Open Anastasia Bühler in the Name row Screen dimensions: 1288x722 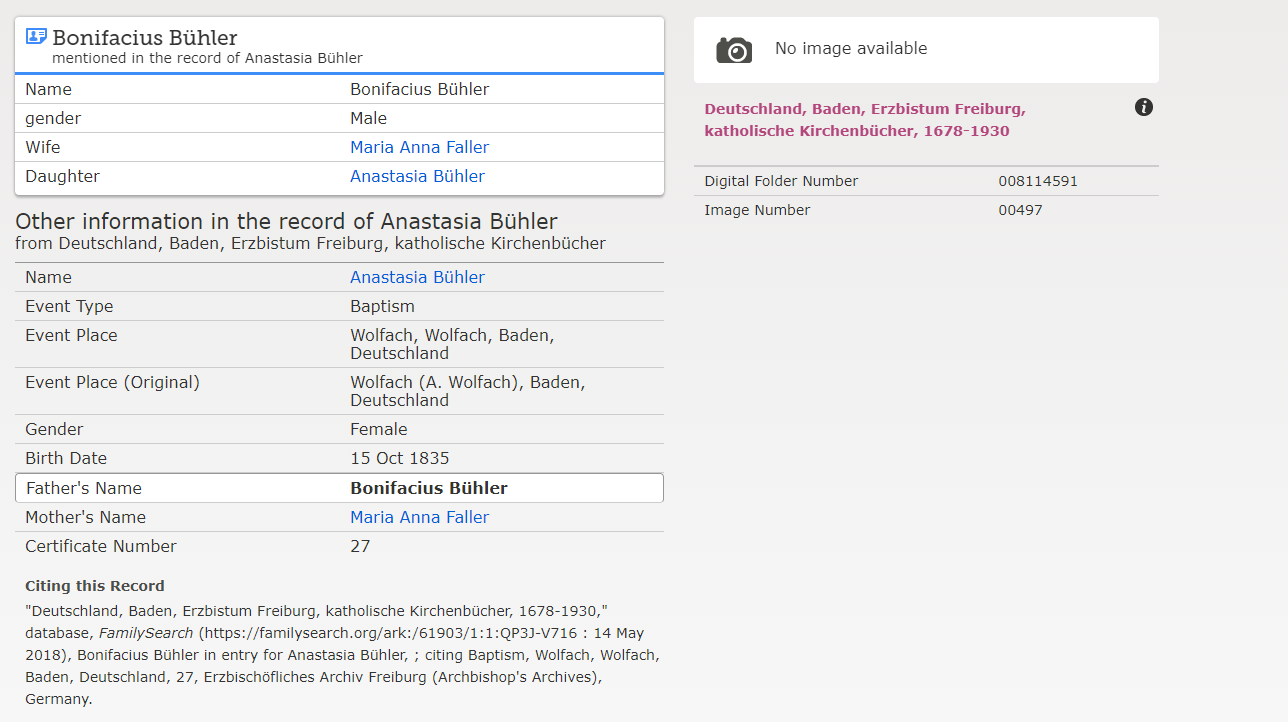(417, 277)
